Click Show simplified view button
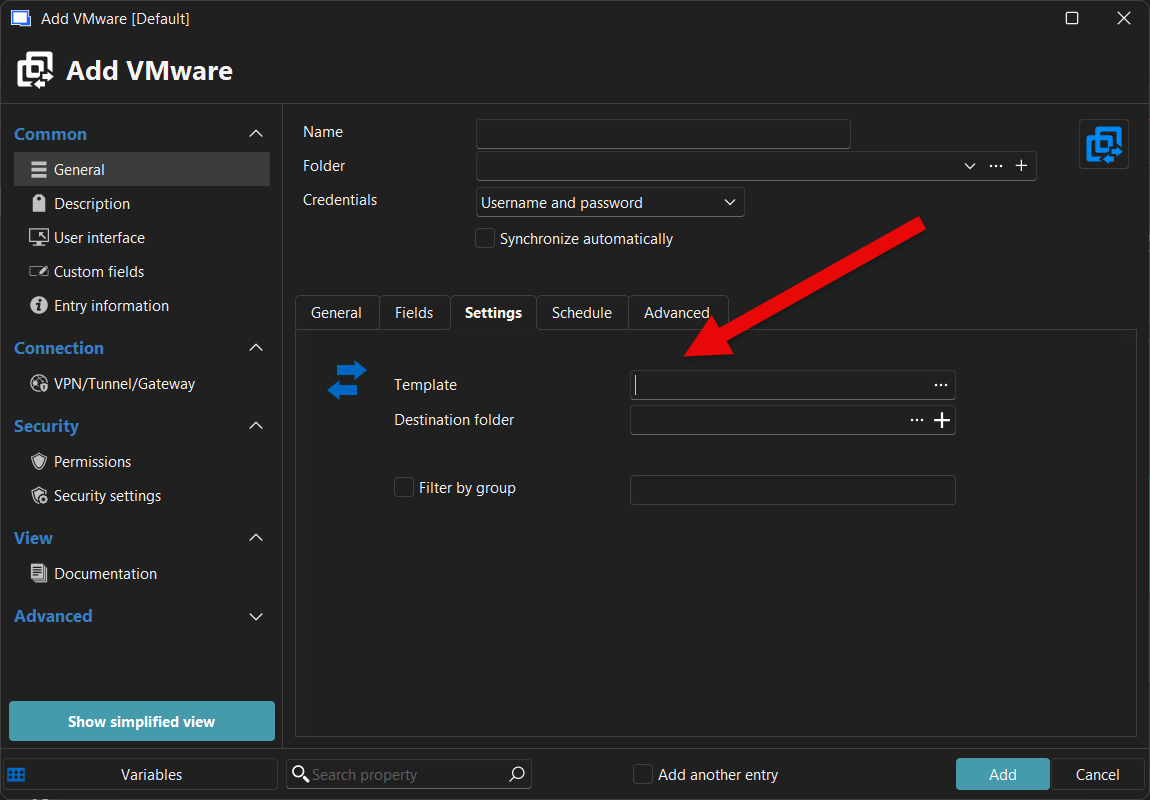1150x800 pixels. tap(142, 722)
